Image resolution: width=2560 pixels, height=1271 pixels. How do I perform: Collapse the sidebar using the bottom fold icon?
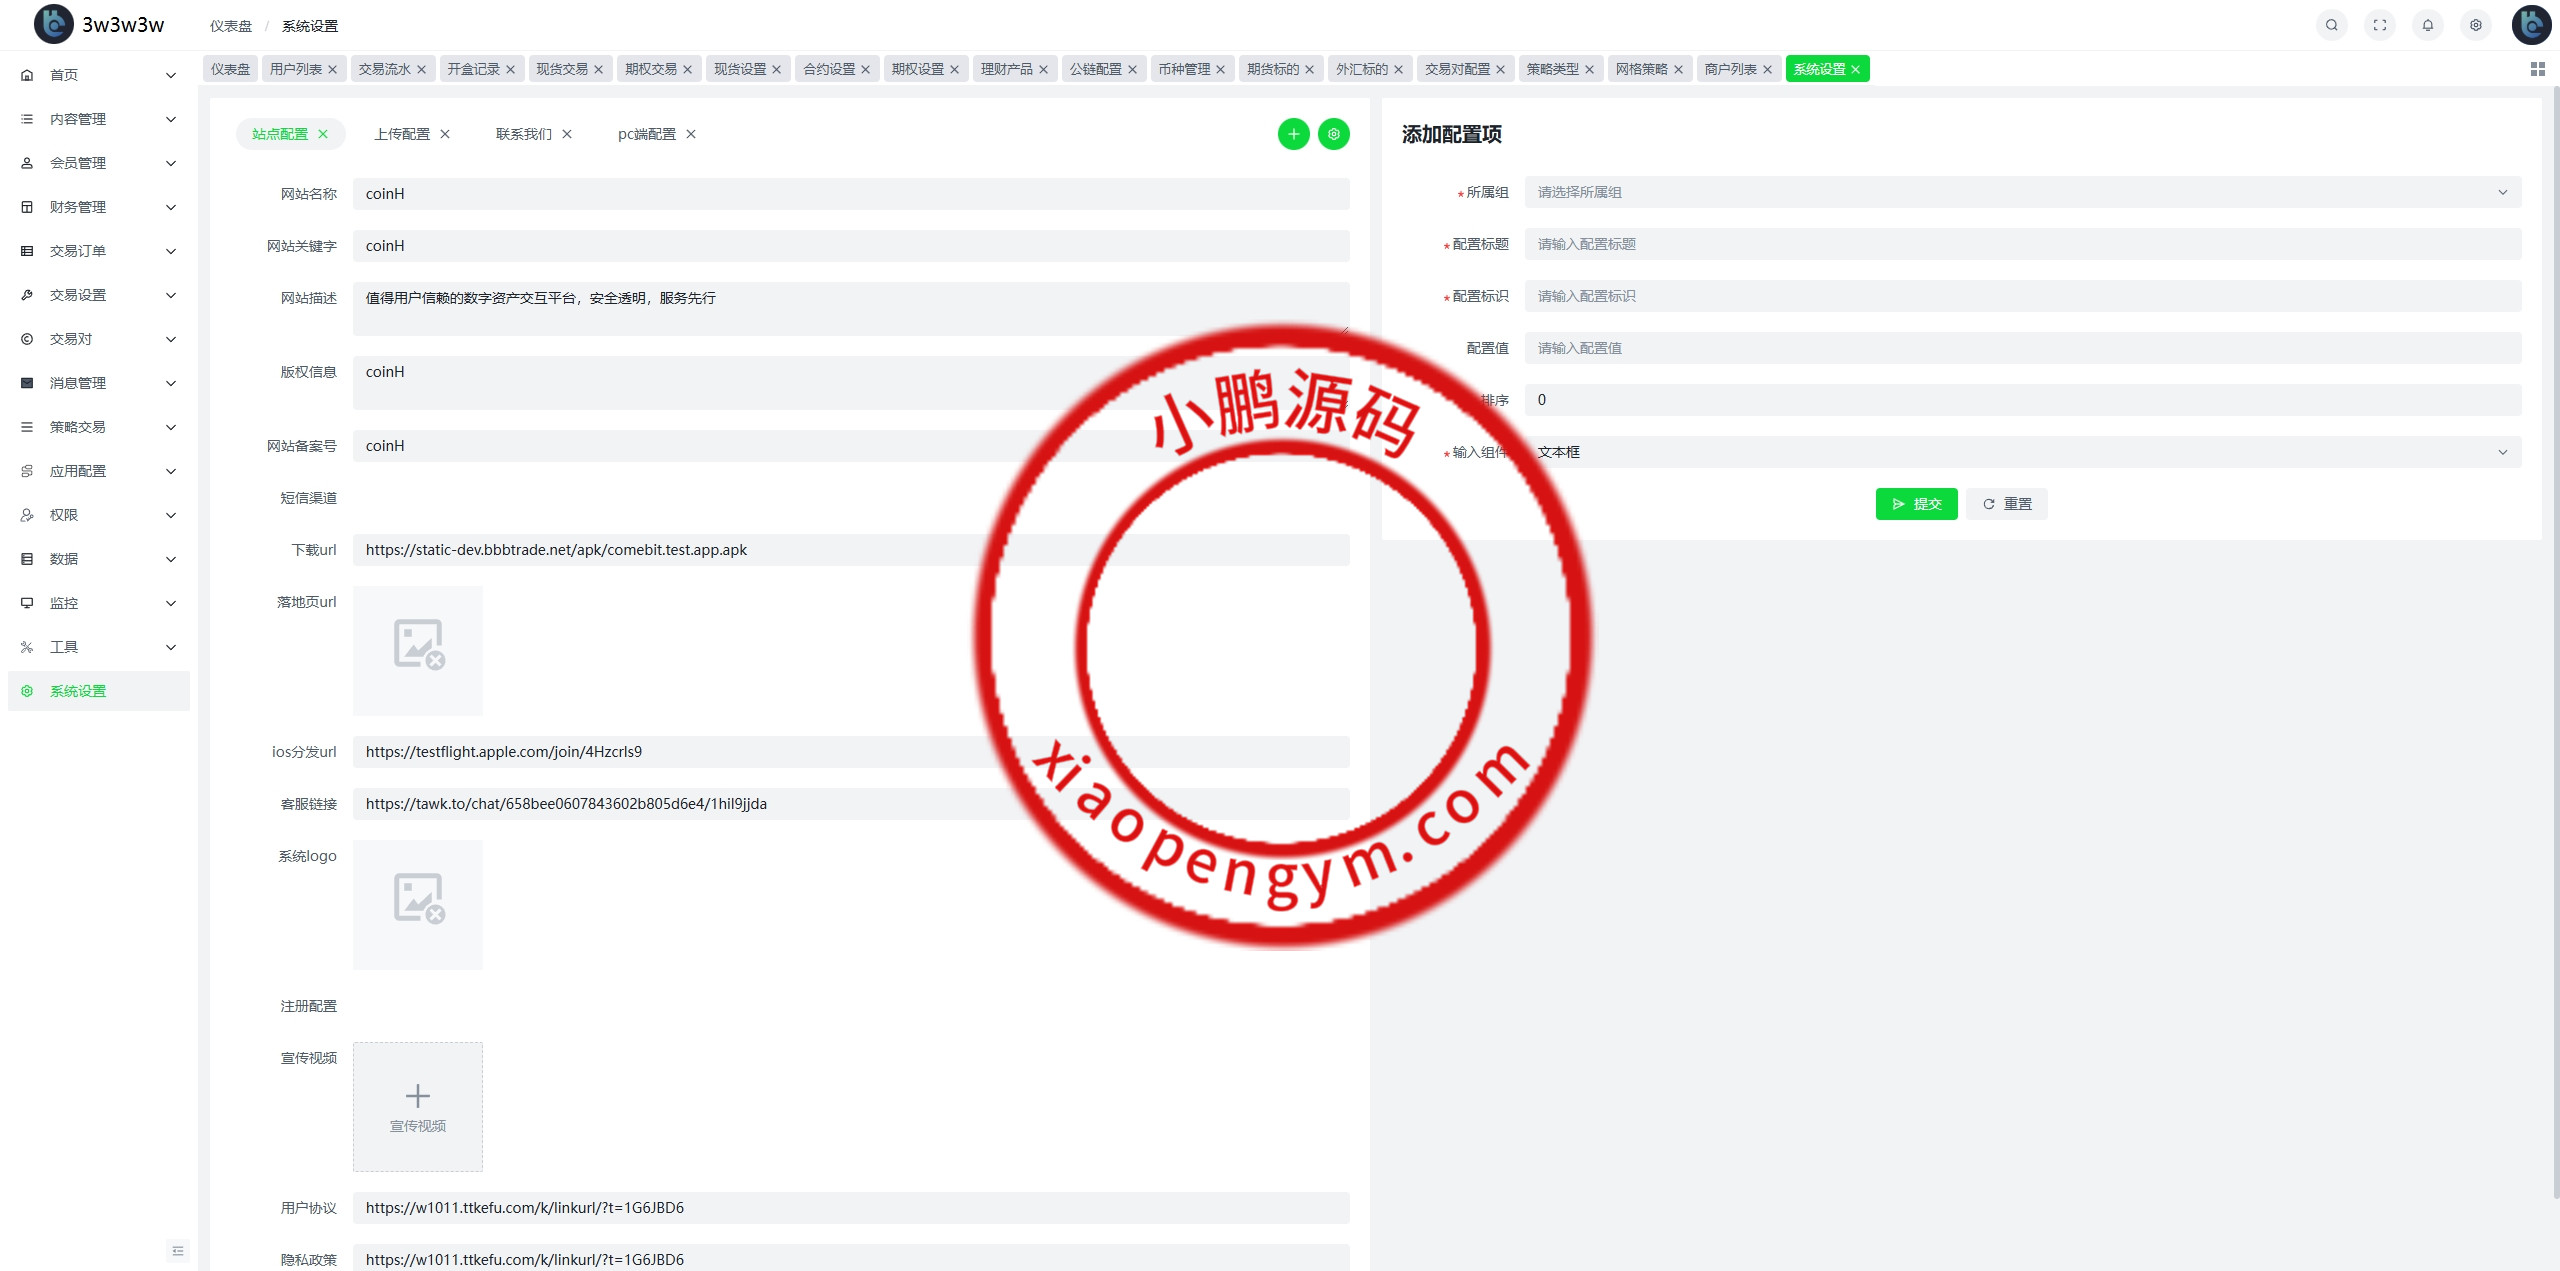point(178,1250)
